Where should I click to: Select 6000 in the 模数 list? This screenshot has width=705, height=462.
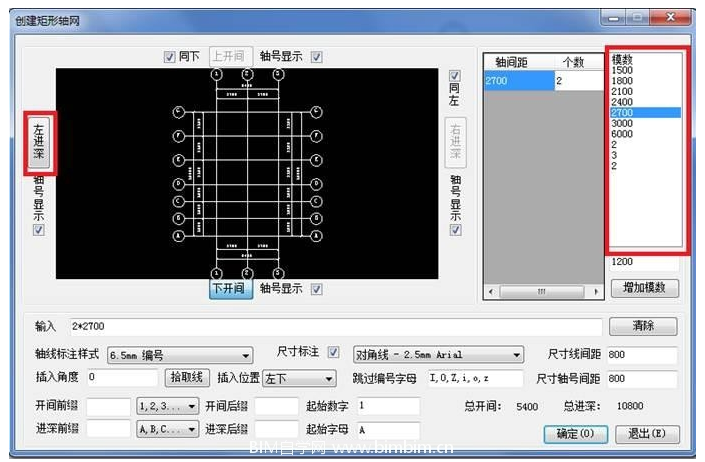[x=645, y=134]
